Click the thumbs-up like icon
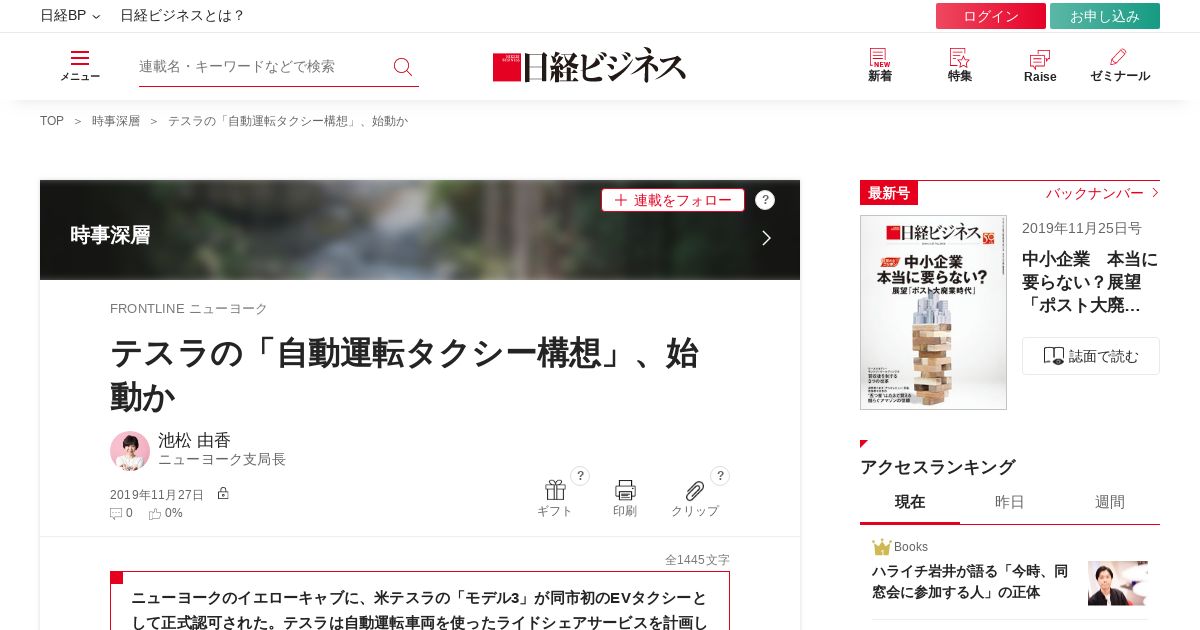This screenshot has height=630, width=1200. (155, 513)
